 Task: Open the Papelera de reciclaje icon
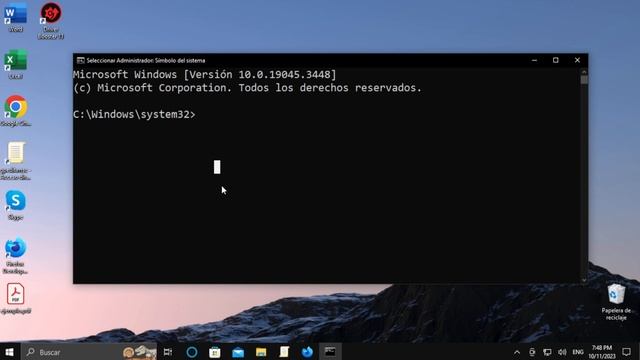[x=616, y=302]
